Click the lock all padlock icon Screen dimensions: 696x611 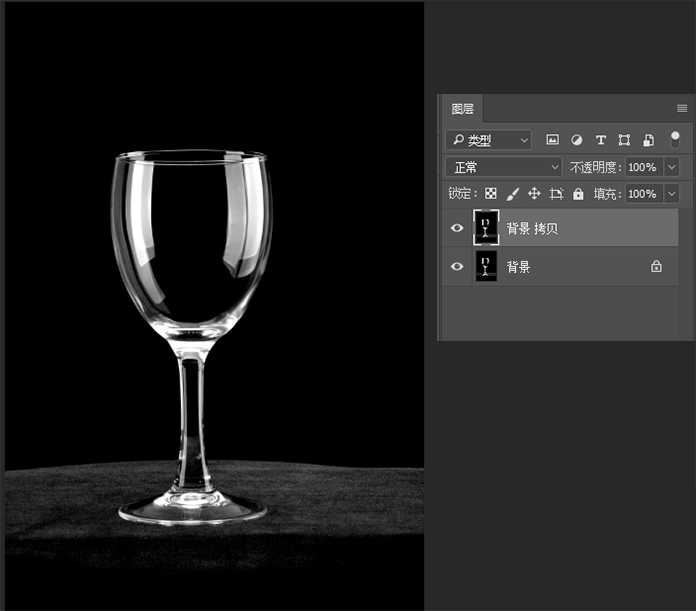578,194
